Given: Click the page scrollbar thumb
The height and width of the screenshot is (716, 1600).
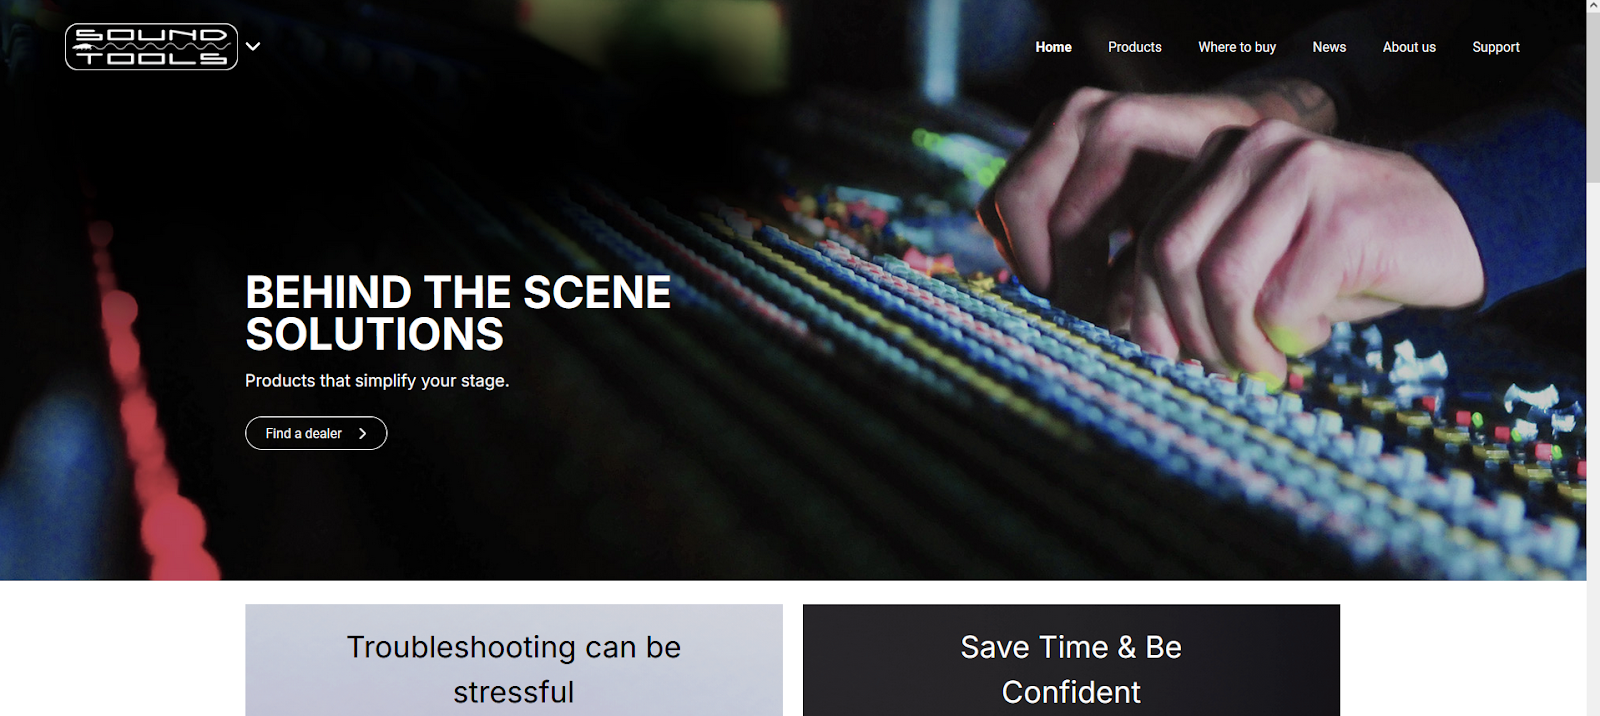Looking at the screenshot, I should pos(1593,98).
